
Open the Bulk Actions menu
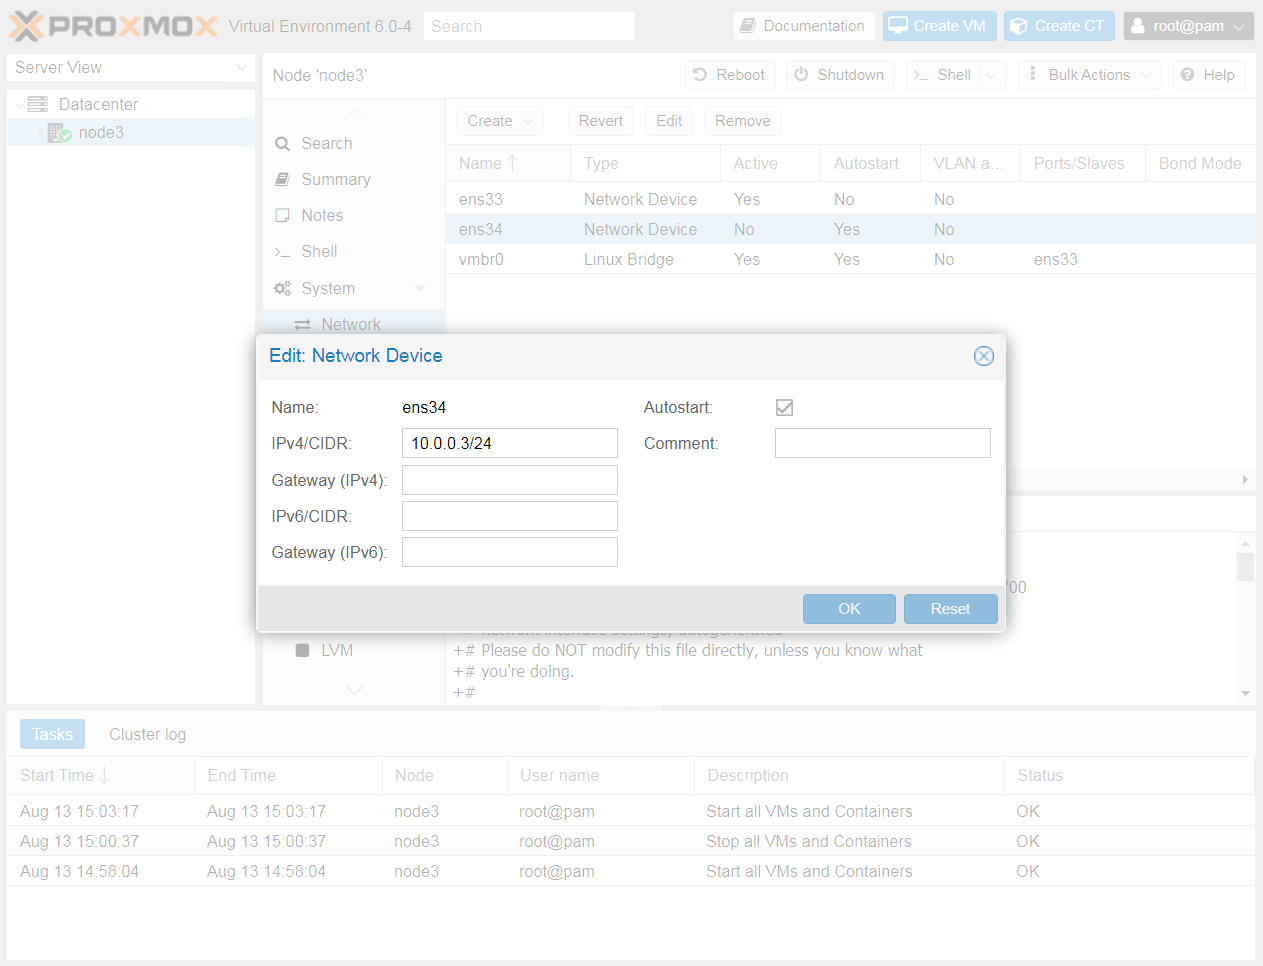point(1090,75)
